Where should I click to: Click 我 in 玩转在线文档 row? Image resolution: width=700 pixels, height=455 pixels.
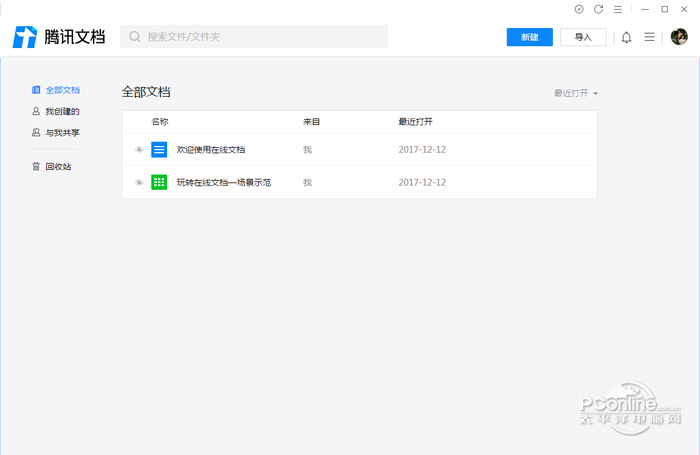[308, 182]
